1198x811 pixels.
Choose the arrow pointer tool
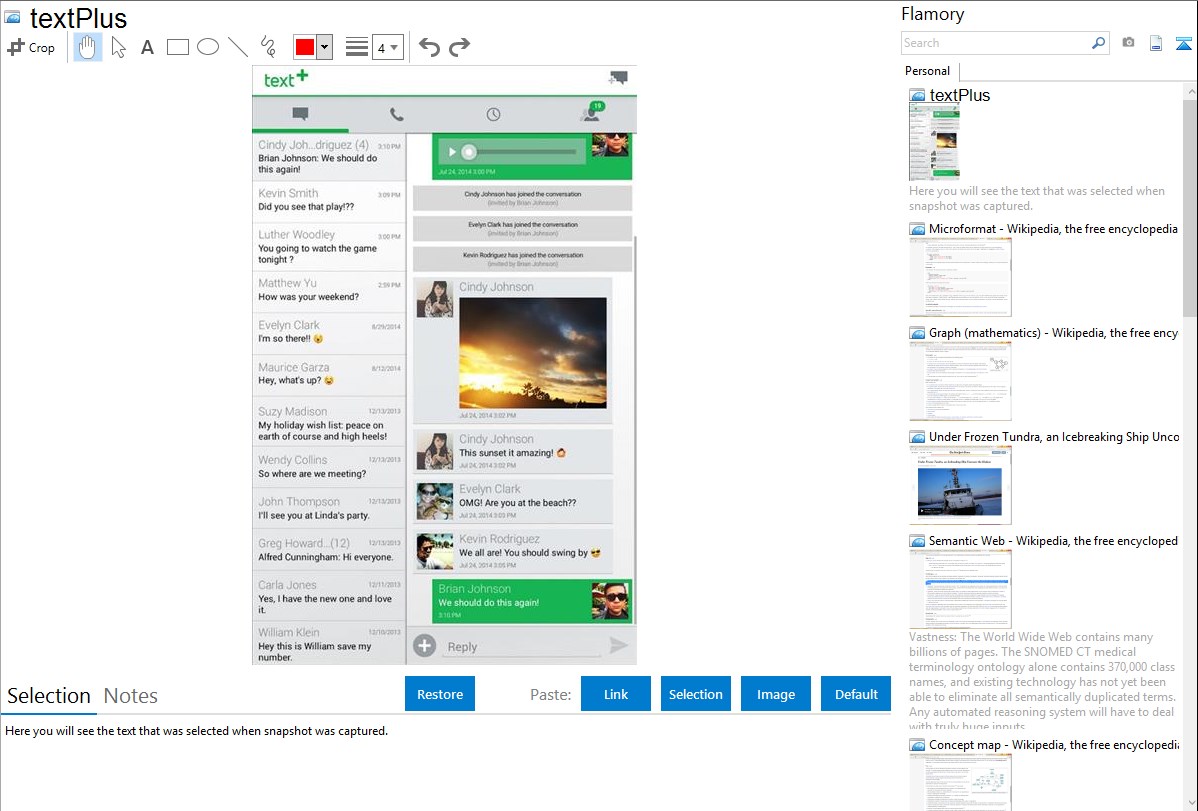pyautogui.click(x=118, y=47)
